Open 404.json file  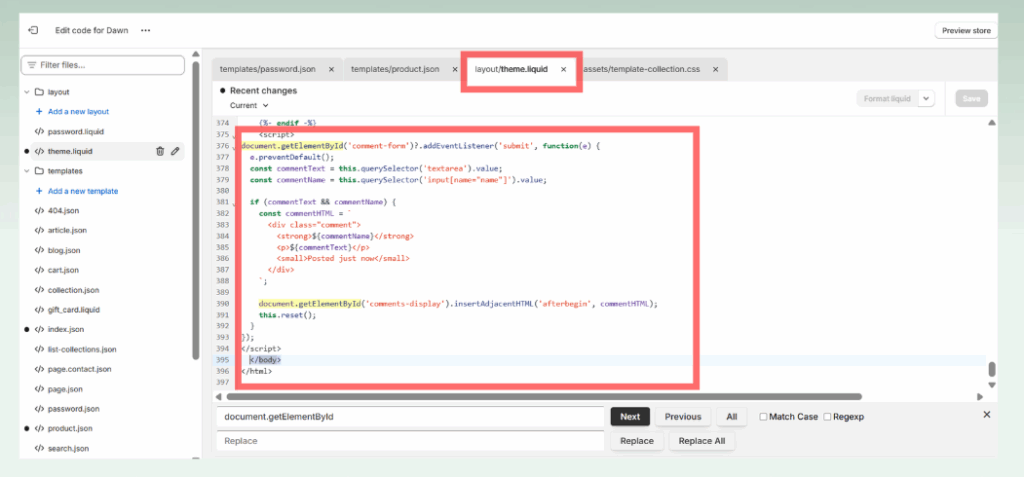(64, 211)
